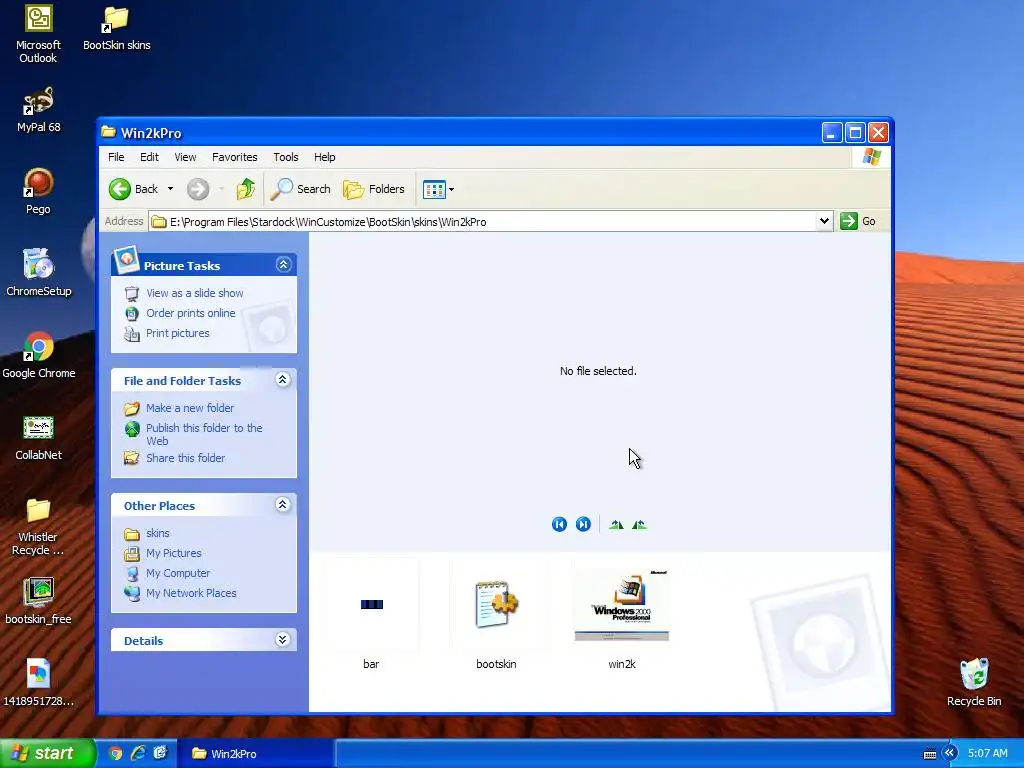
Task: Open the Views button menu
Action: [x=438, y=189]
